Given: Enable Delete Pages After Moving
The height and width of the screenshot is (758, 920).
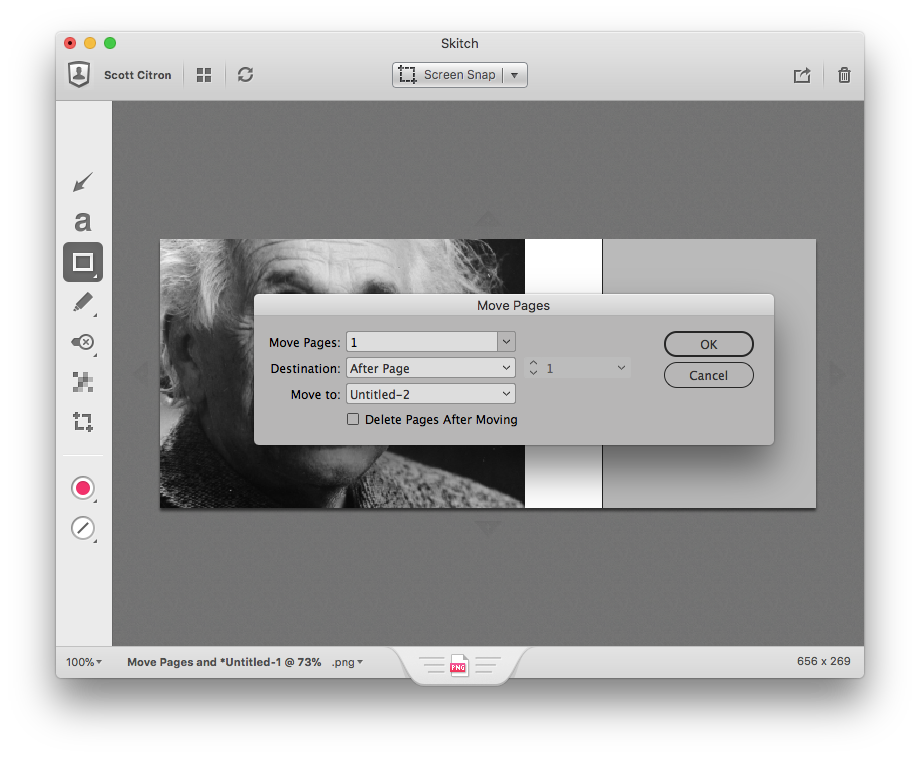Looking at the screenshot, I should (353, 419).
